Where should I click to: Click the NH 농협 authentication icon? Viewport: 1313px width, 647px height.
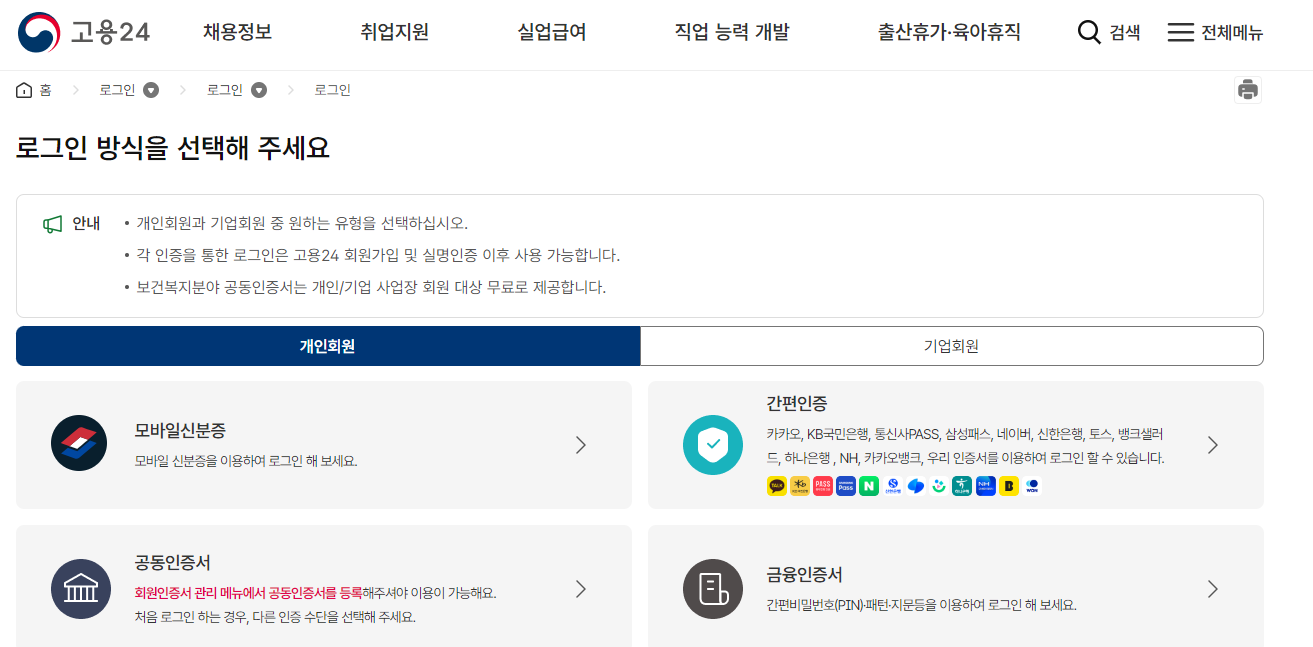(x=986, y=486)
